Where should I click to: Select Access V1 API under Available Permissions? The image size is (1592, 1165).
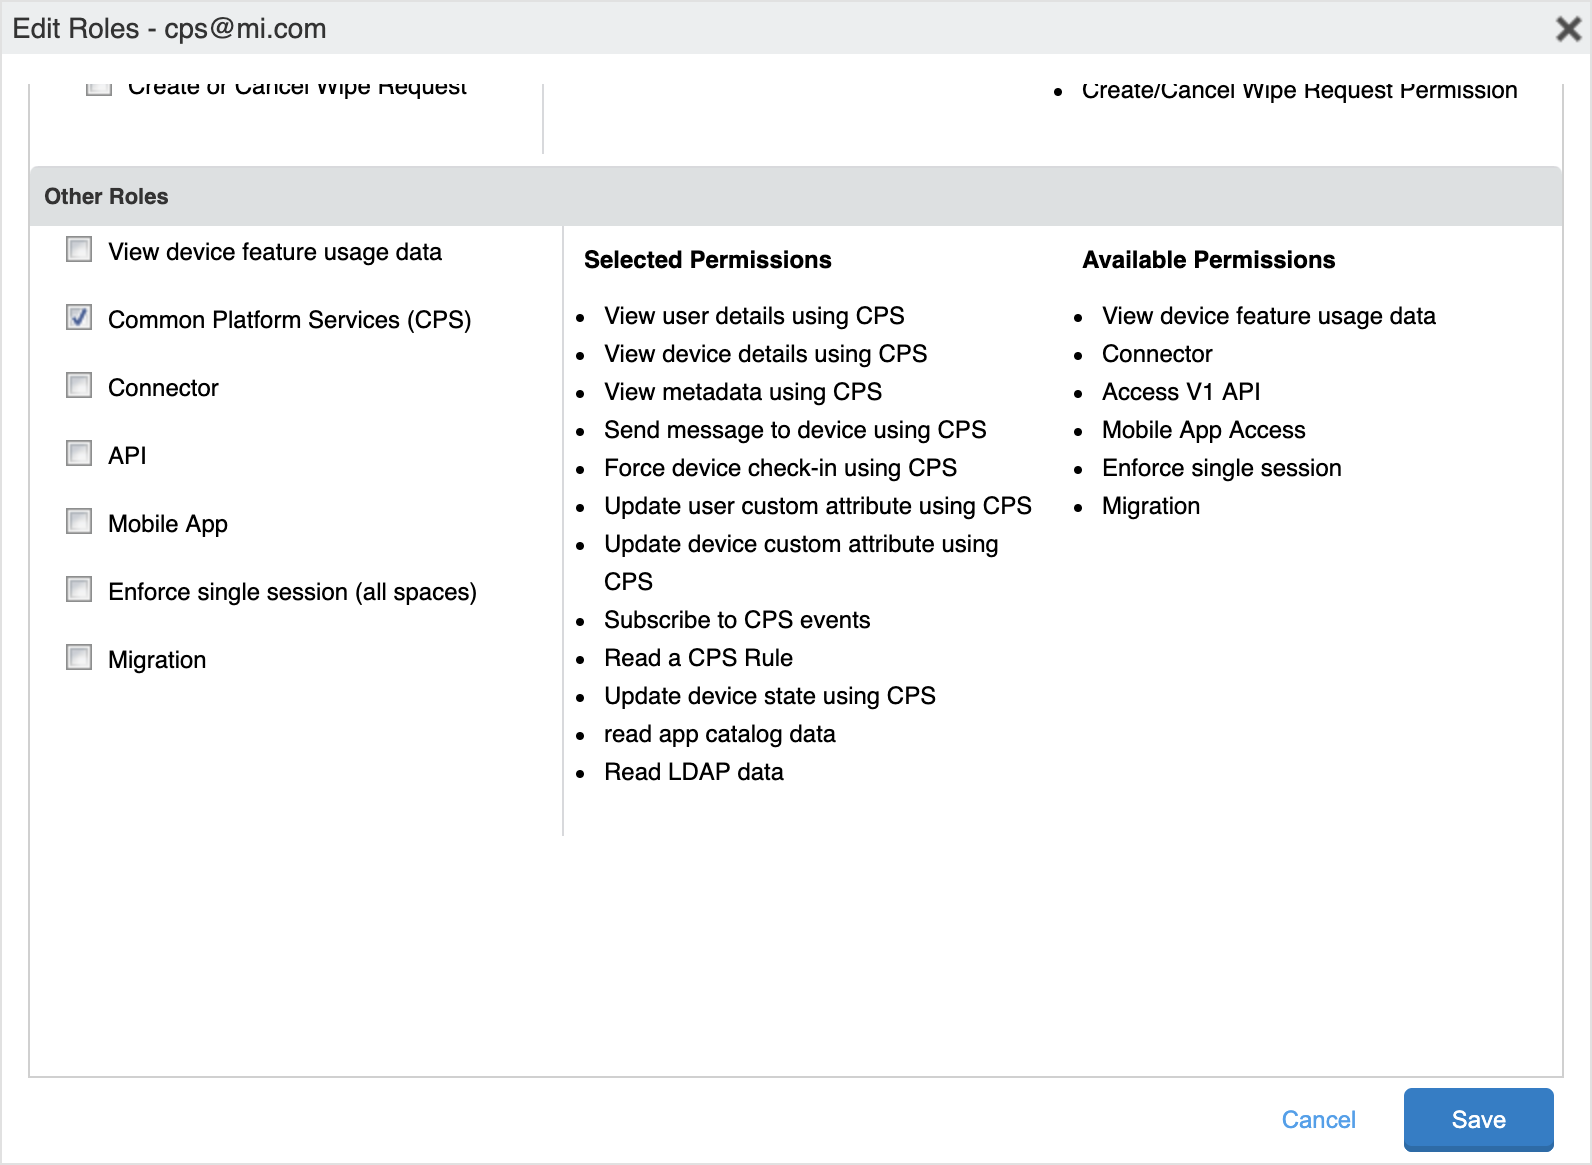click(x=1181, y=391)
